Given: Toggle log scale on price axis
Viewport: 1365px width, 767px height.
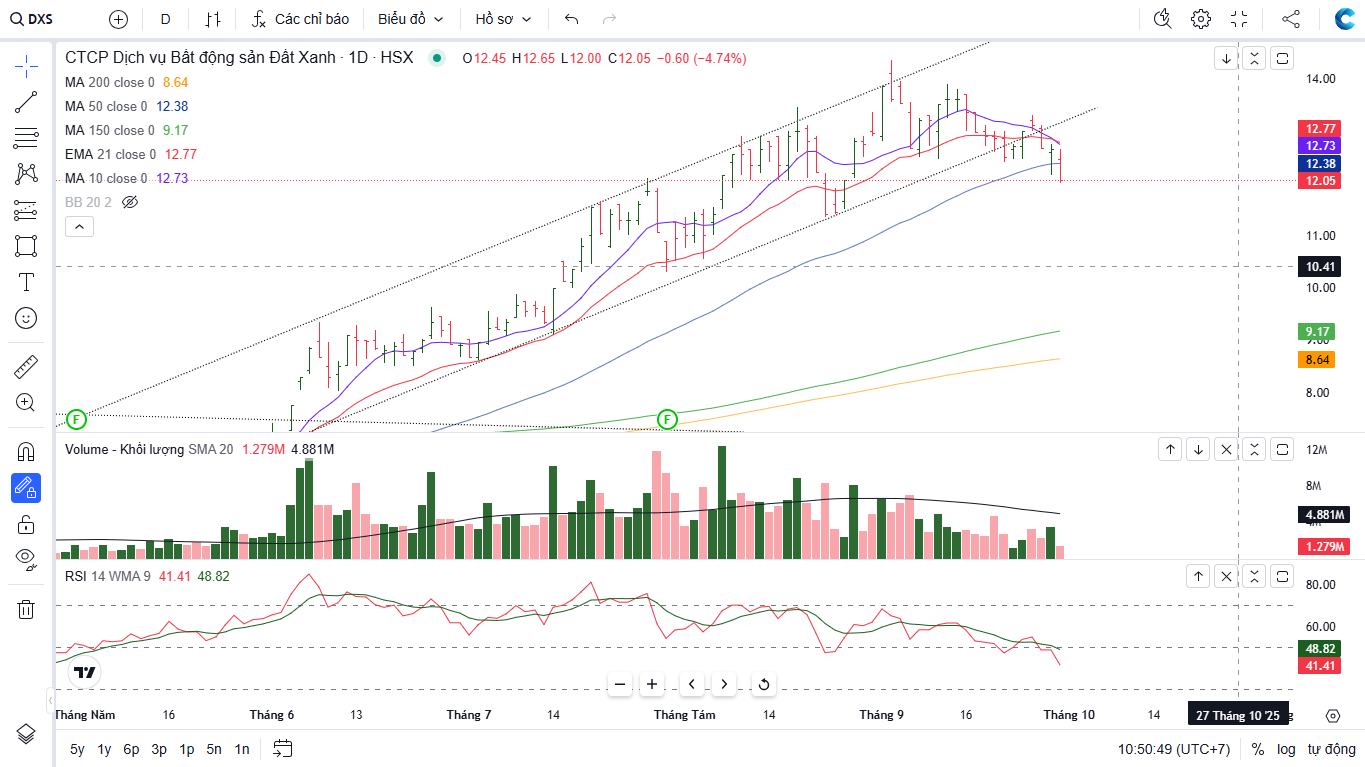Looking at the screenshot, I should 1286,749.
